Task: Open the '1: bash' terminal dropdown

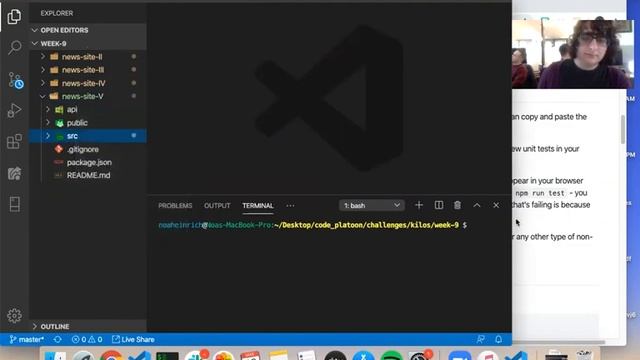Action: (371, 205)
